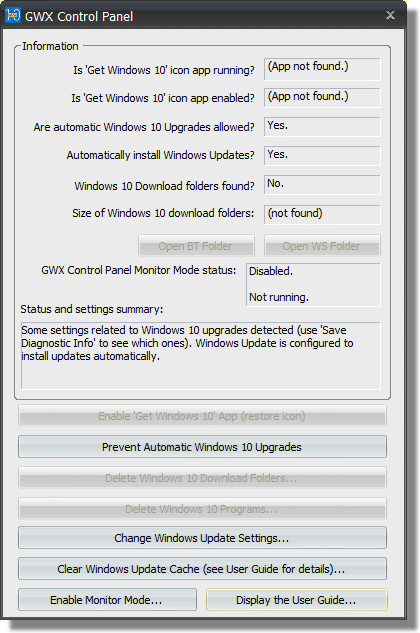Screen dimensions: 420x633
Task: Click the download folders found 'No.' field
Action: tap(322, 185)
